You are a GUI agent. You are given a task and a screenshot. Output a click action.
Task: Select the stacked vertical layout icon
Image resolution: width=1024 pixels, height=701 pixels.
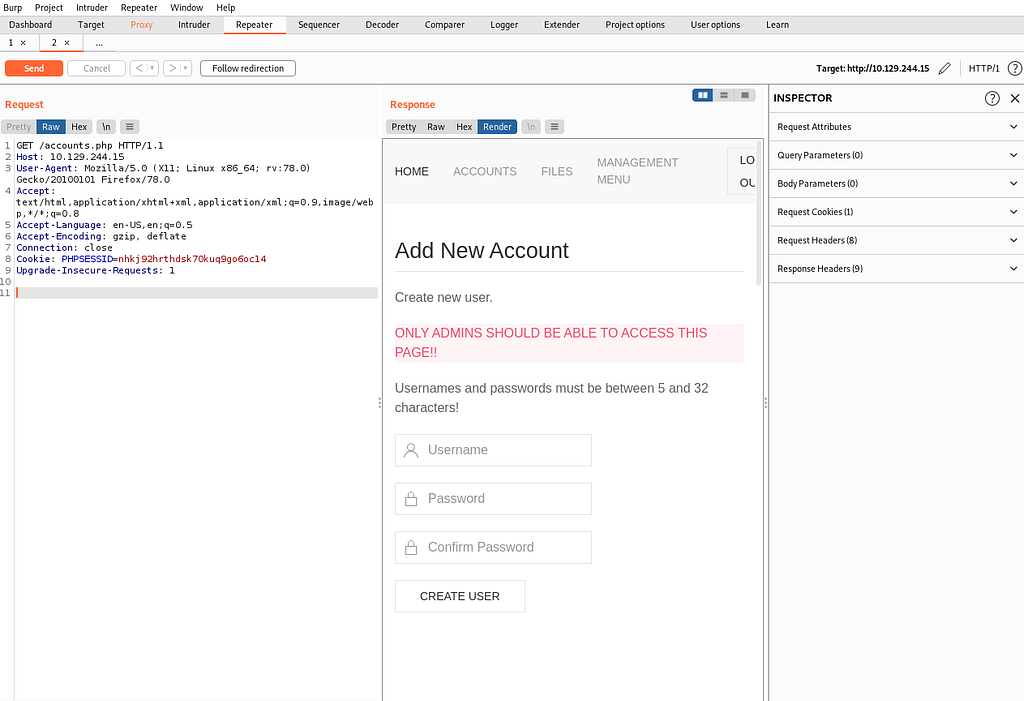724,95
